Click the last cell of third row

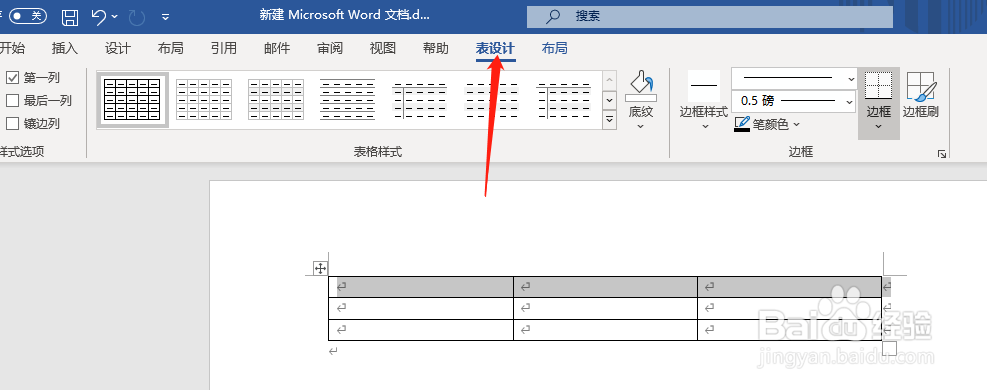(x=789, y=330)
